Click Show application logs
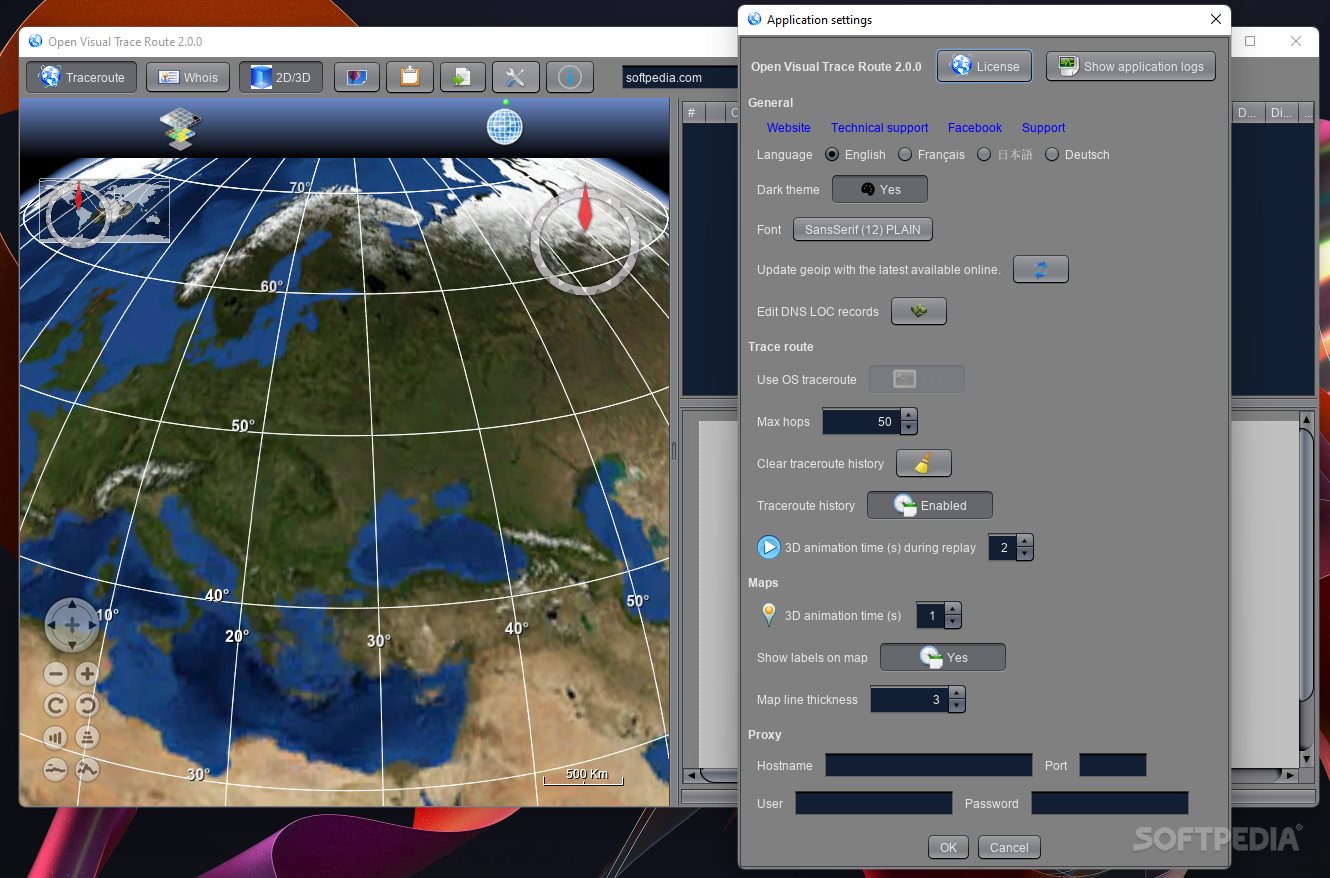1330x878 pixels. pos(1131,66)
